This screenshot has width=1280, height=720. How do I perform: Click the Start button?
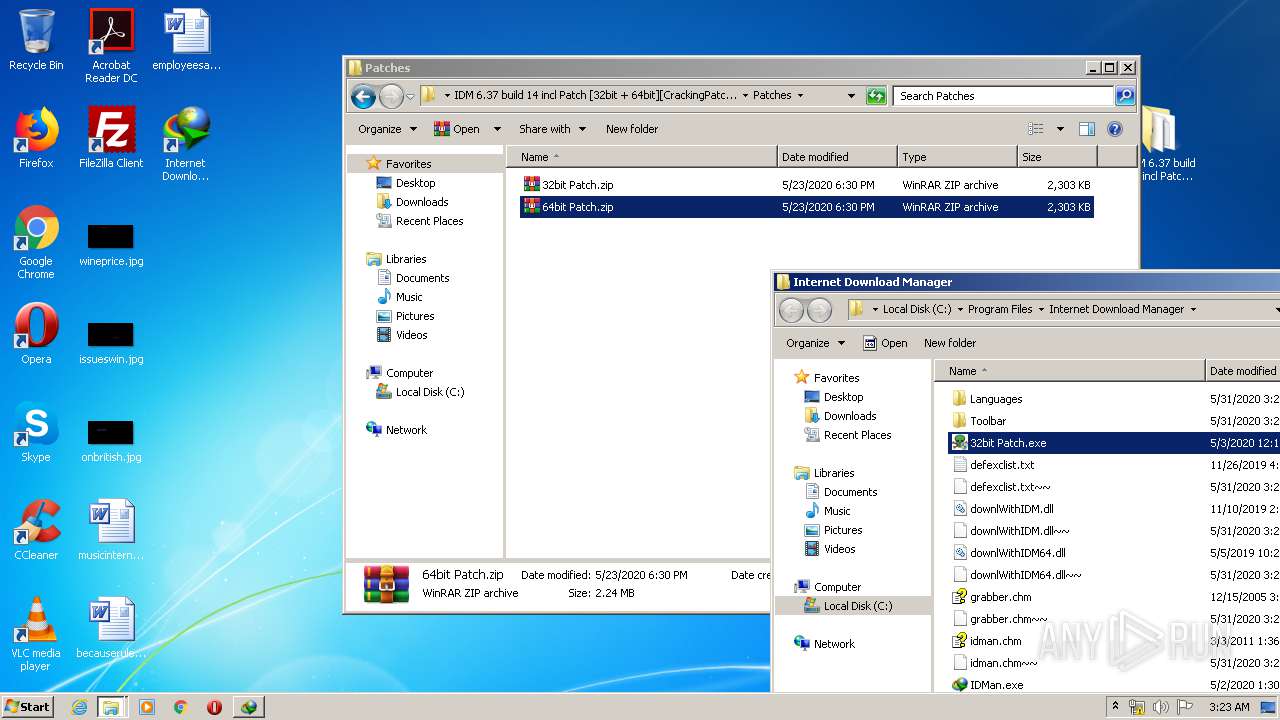28,707
